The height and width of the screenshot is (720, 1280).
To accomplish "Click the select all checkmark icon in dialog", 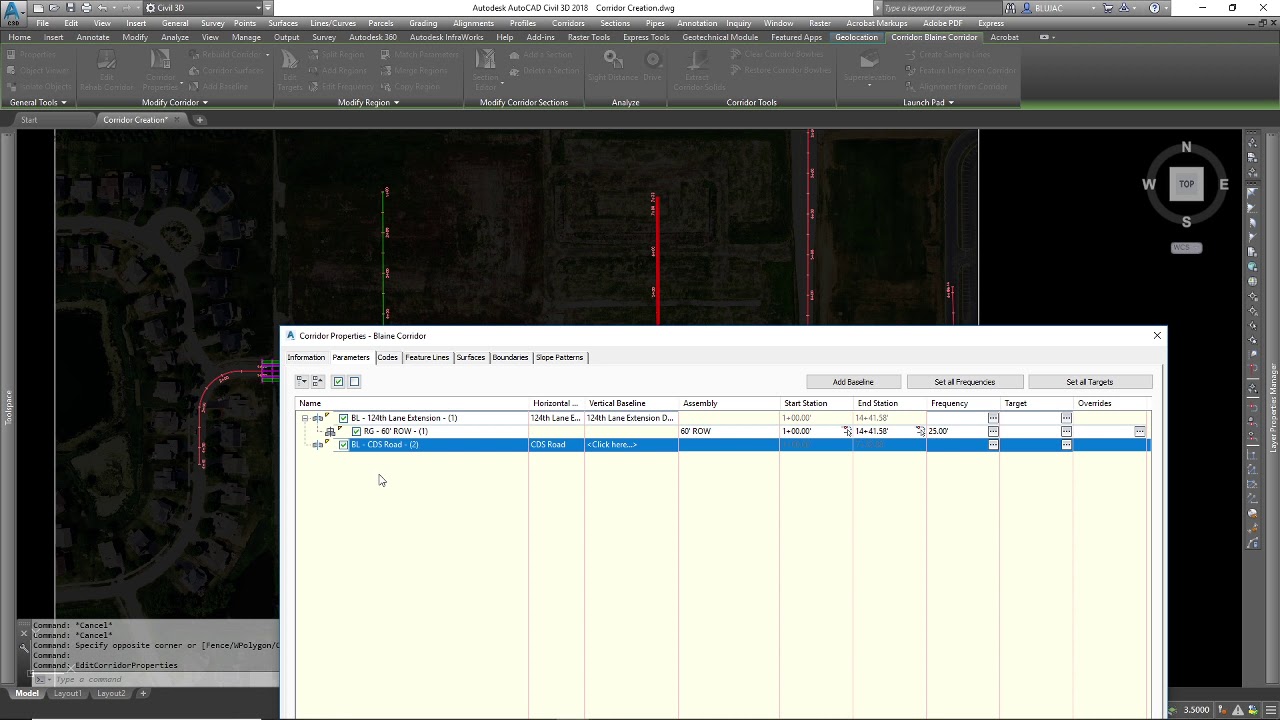I will (x=338, y=381).
